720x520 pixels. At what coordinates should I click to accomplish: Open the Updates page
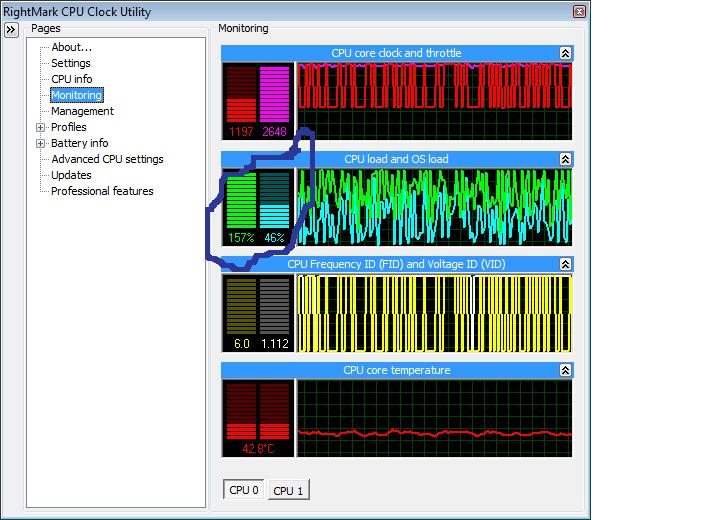71,175
